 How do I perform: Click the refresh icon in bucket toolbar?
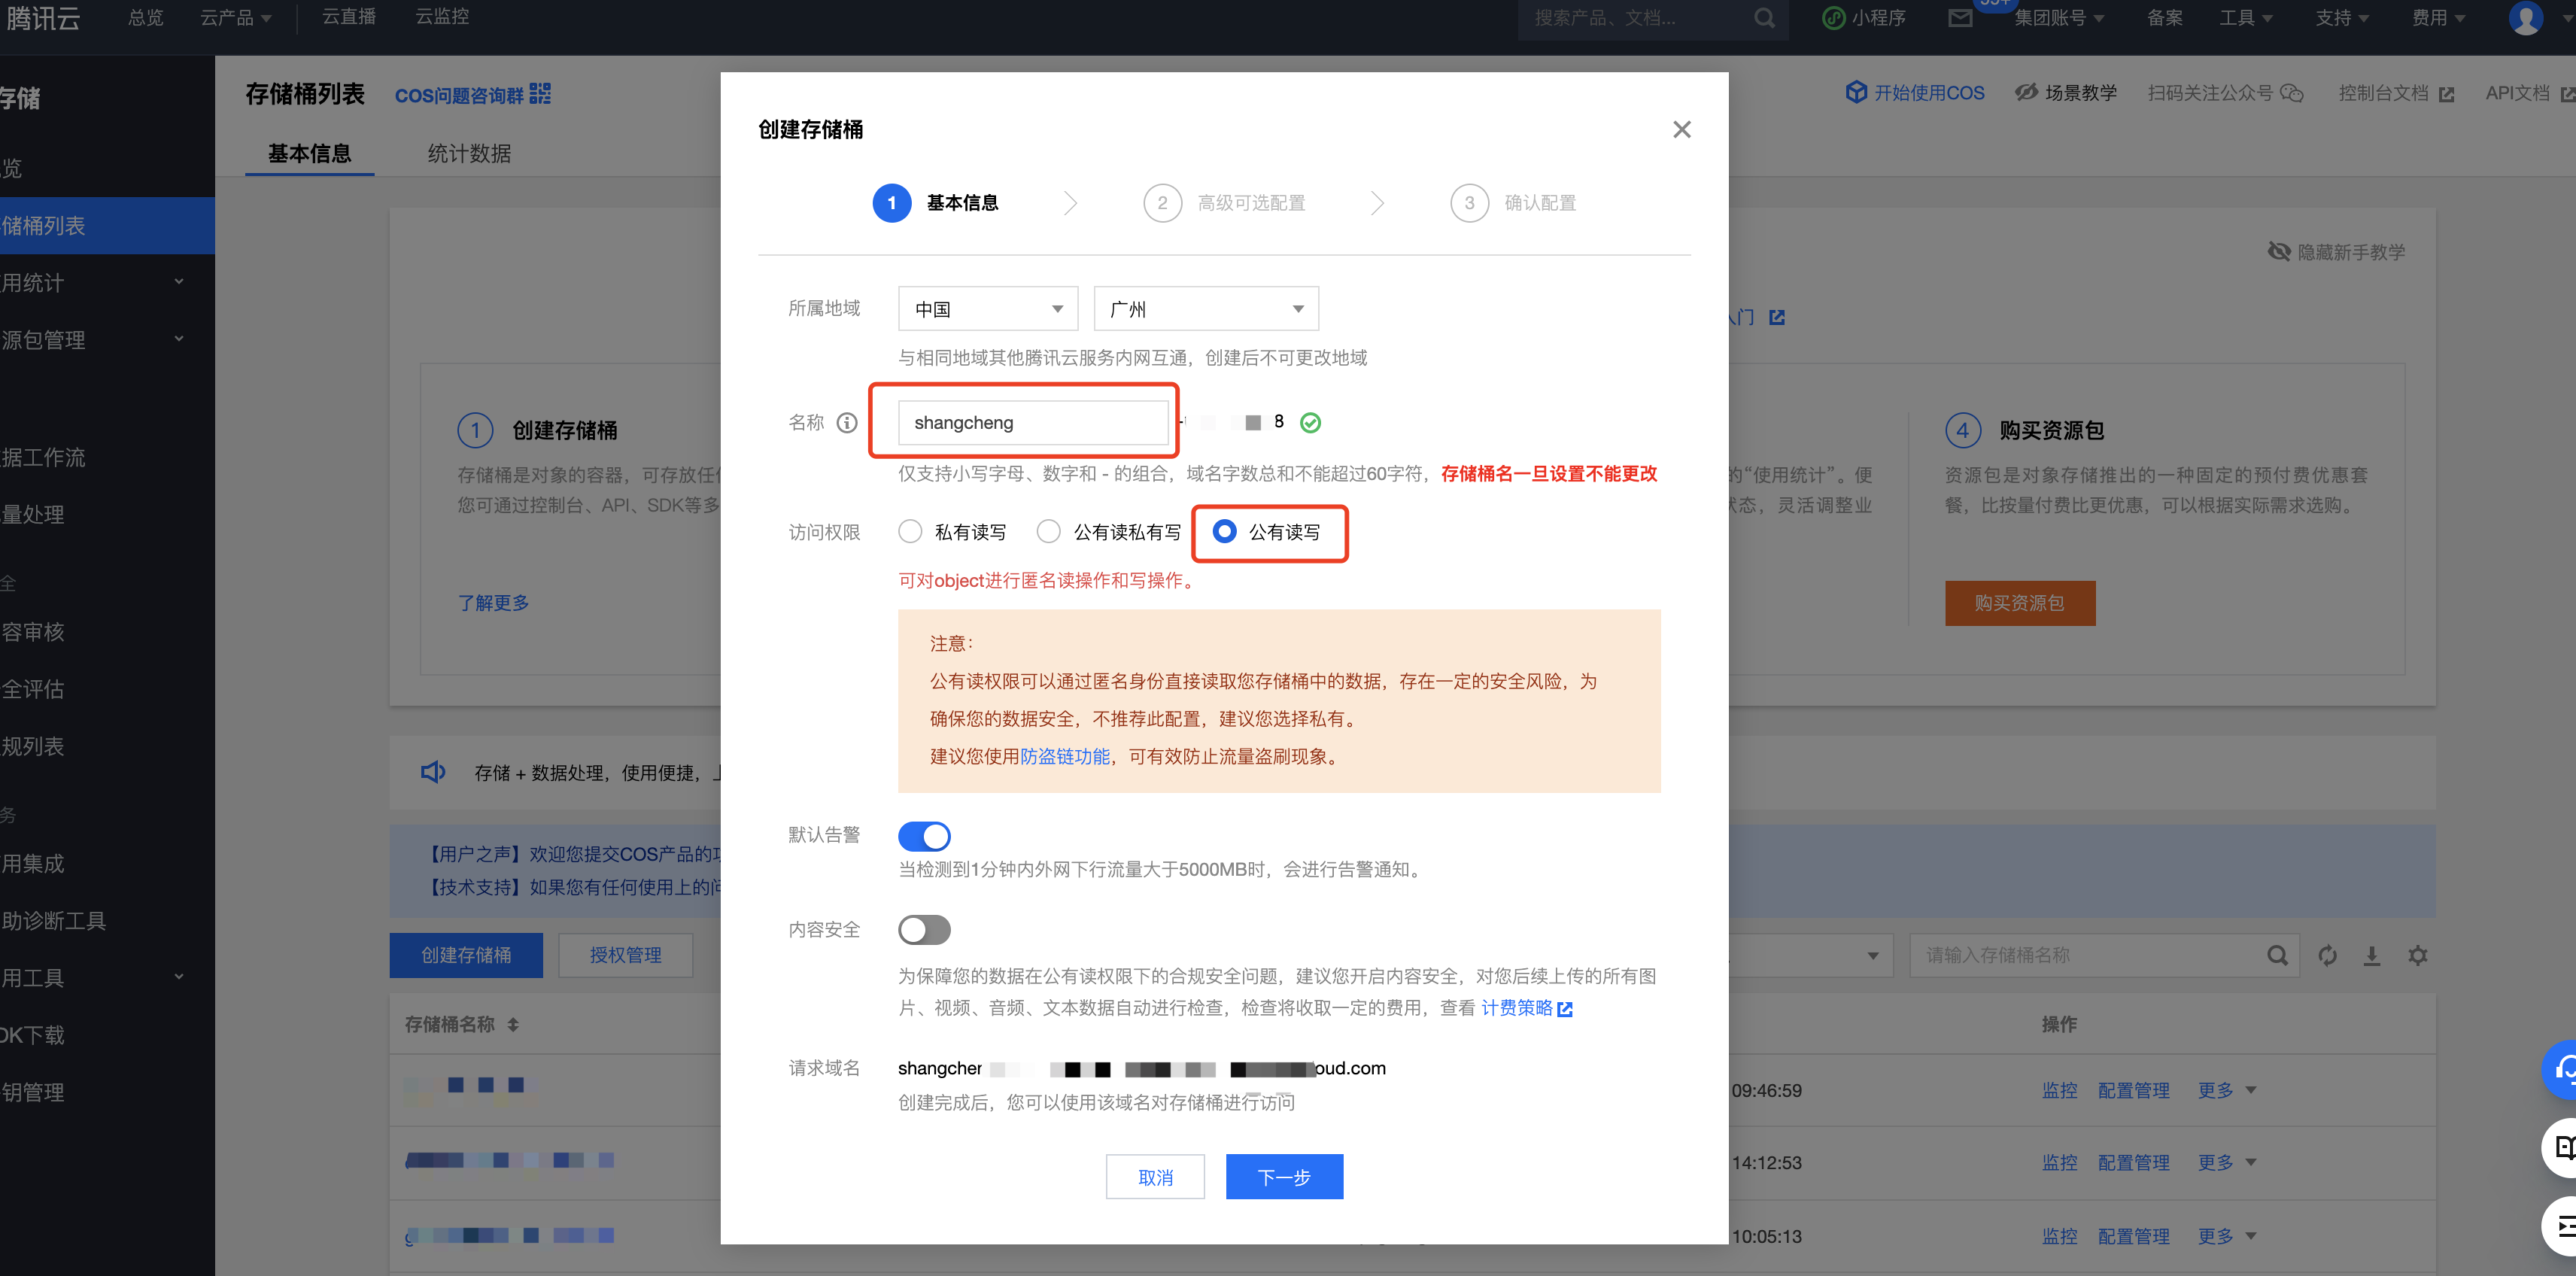[x=2327, y=955]
